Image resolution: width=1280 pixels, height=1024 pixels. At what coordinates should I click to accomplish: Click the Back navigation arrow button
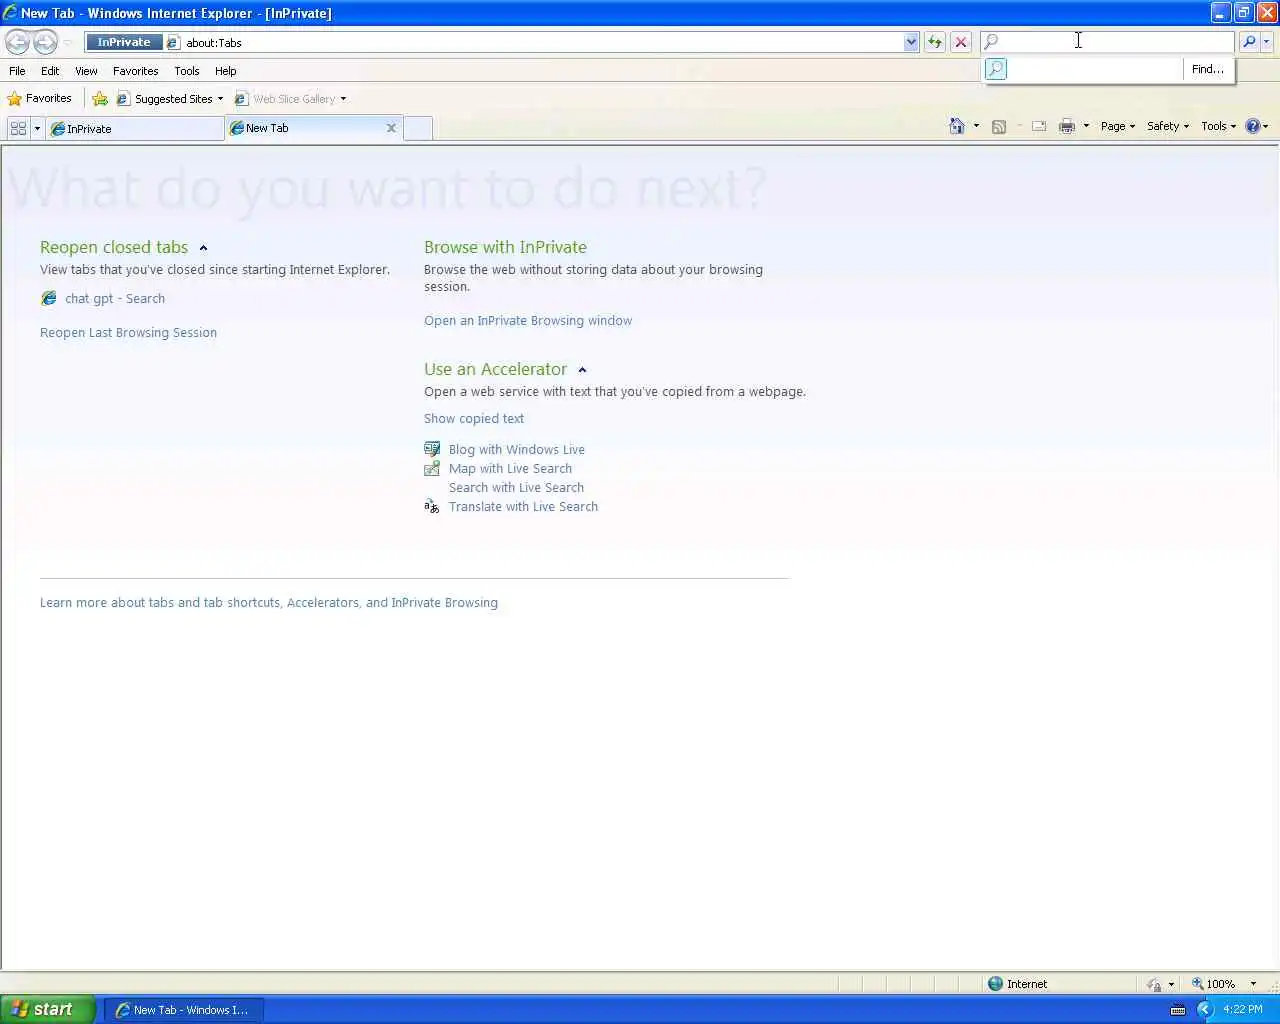pos(17,42)
